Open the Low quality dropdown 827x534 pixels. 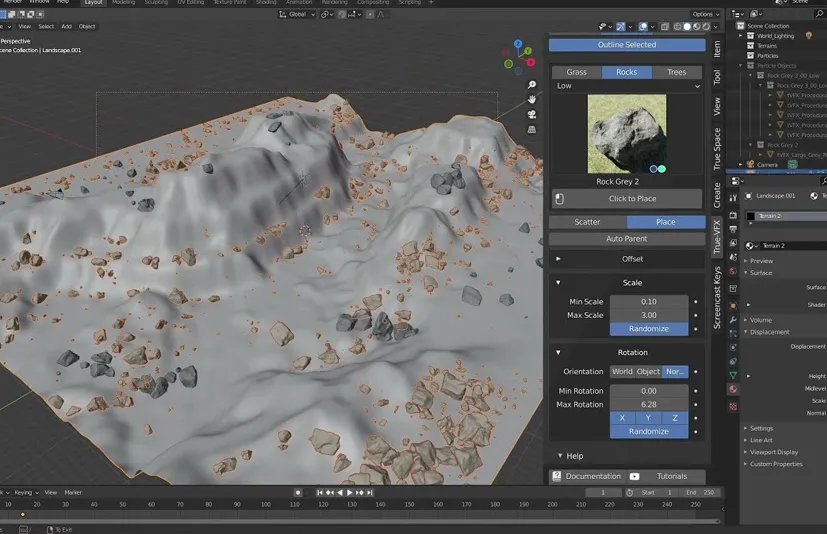point(627,86)
